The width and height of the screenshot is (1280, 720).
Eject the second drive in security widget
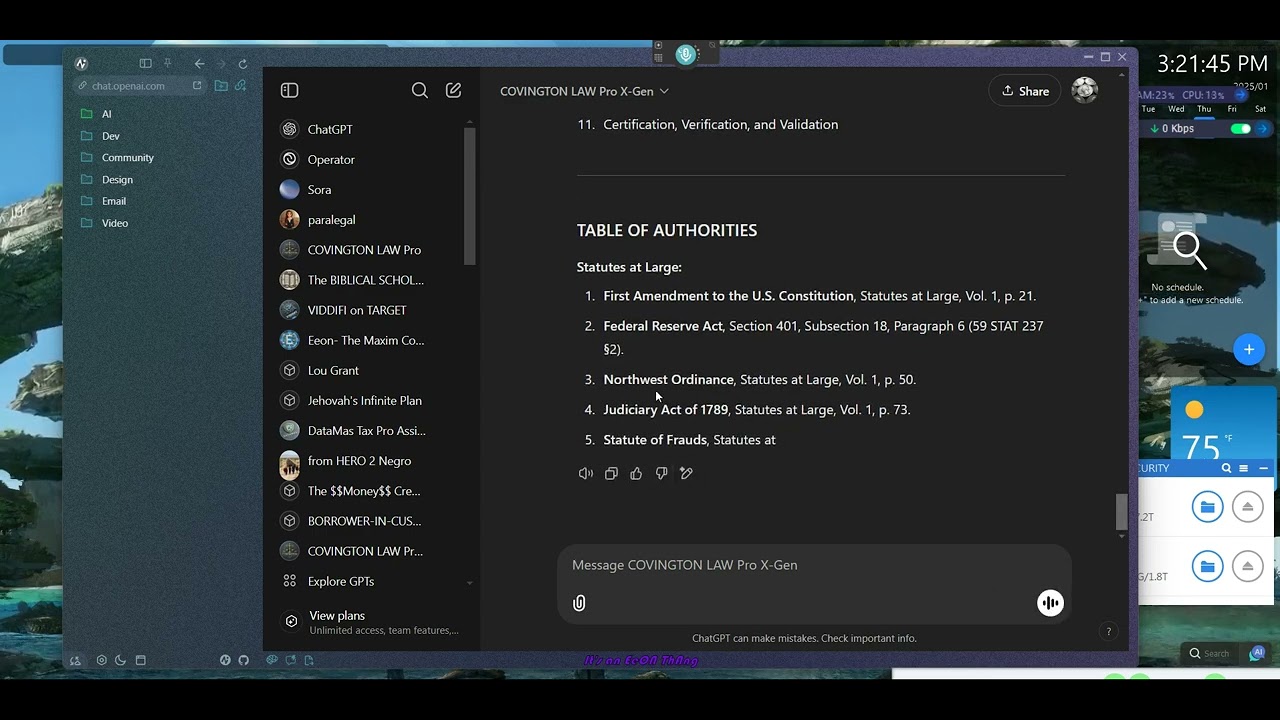(x=1248, y=567)
